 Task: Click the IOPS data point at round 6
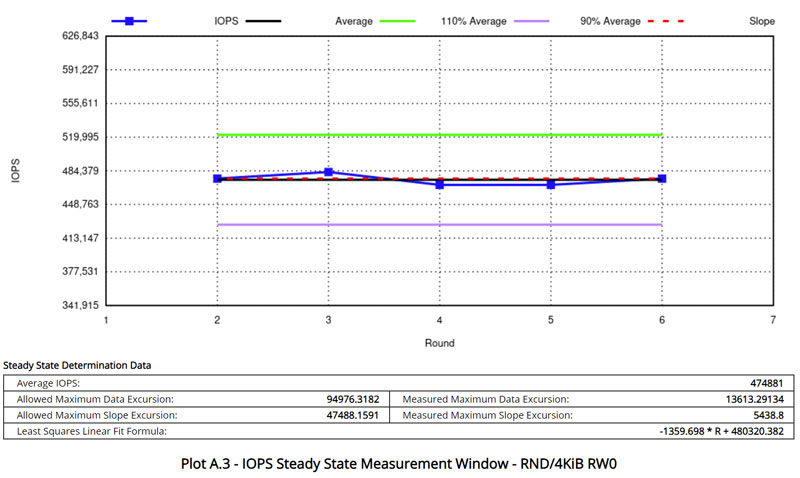pos(662,178)
